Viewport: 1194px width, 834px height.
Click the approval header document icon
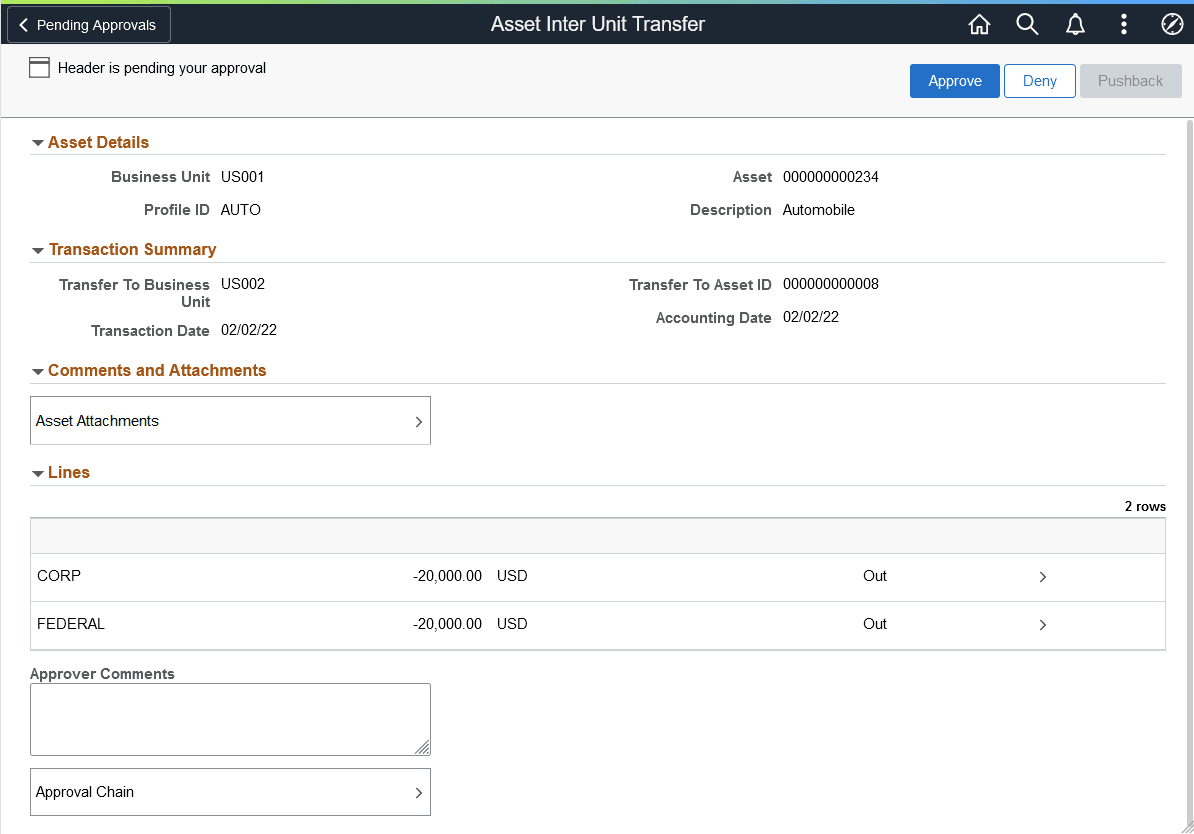point(39,67)
